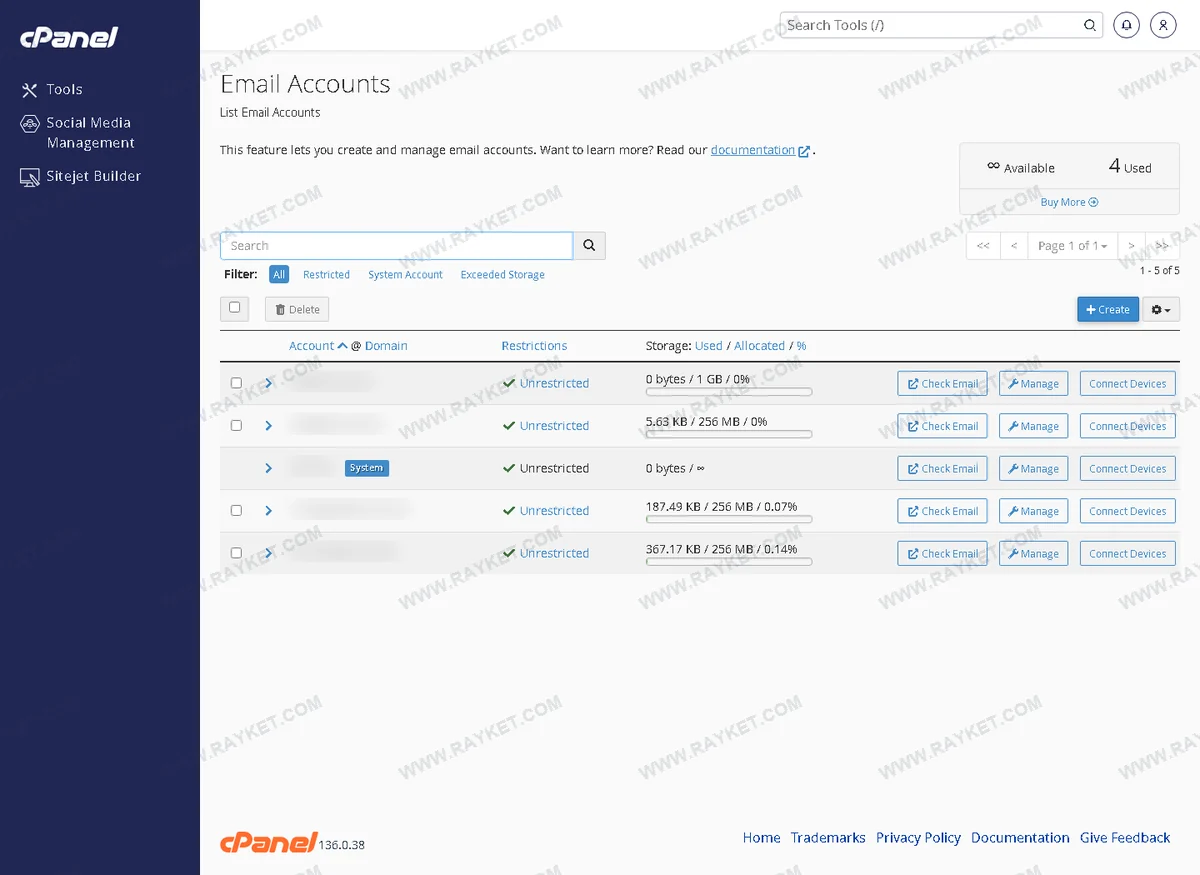Go to last page with >> button
The image size is (1200, 875).
tap(1162, 245)
